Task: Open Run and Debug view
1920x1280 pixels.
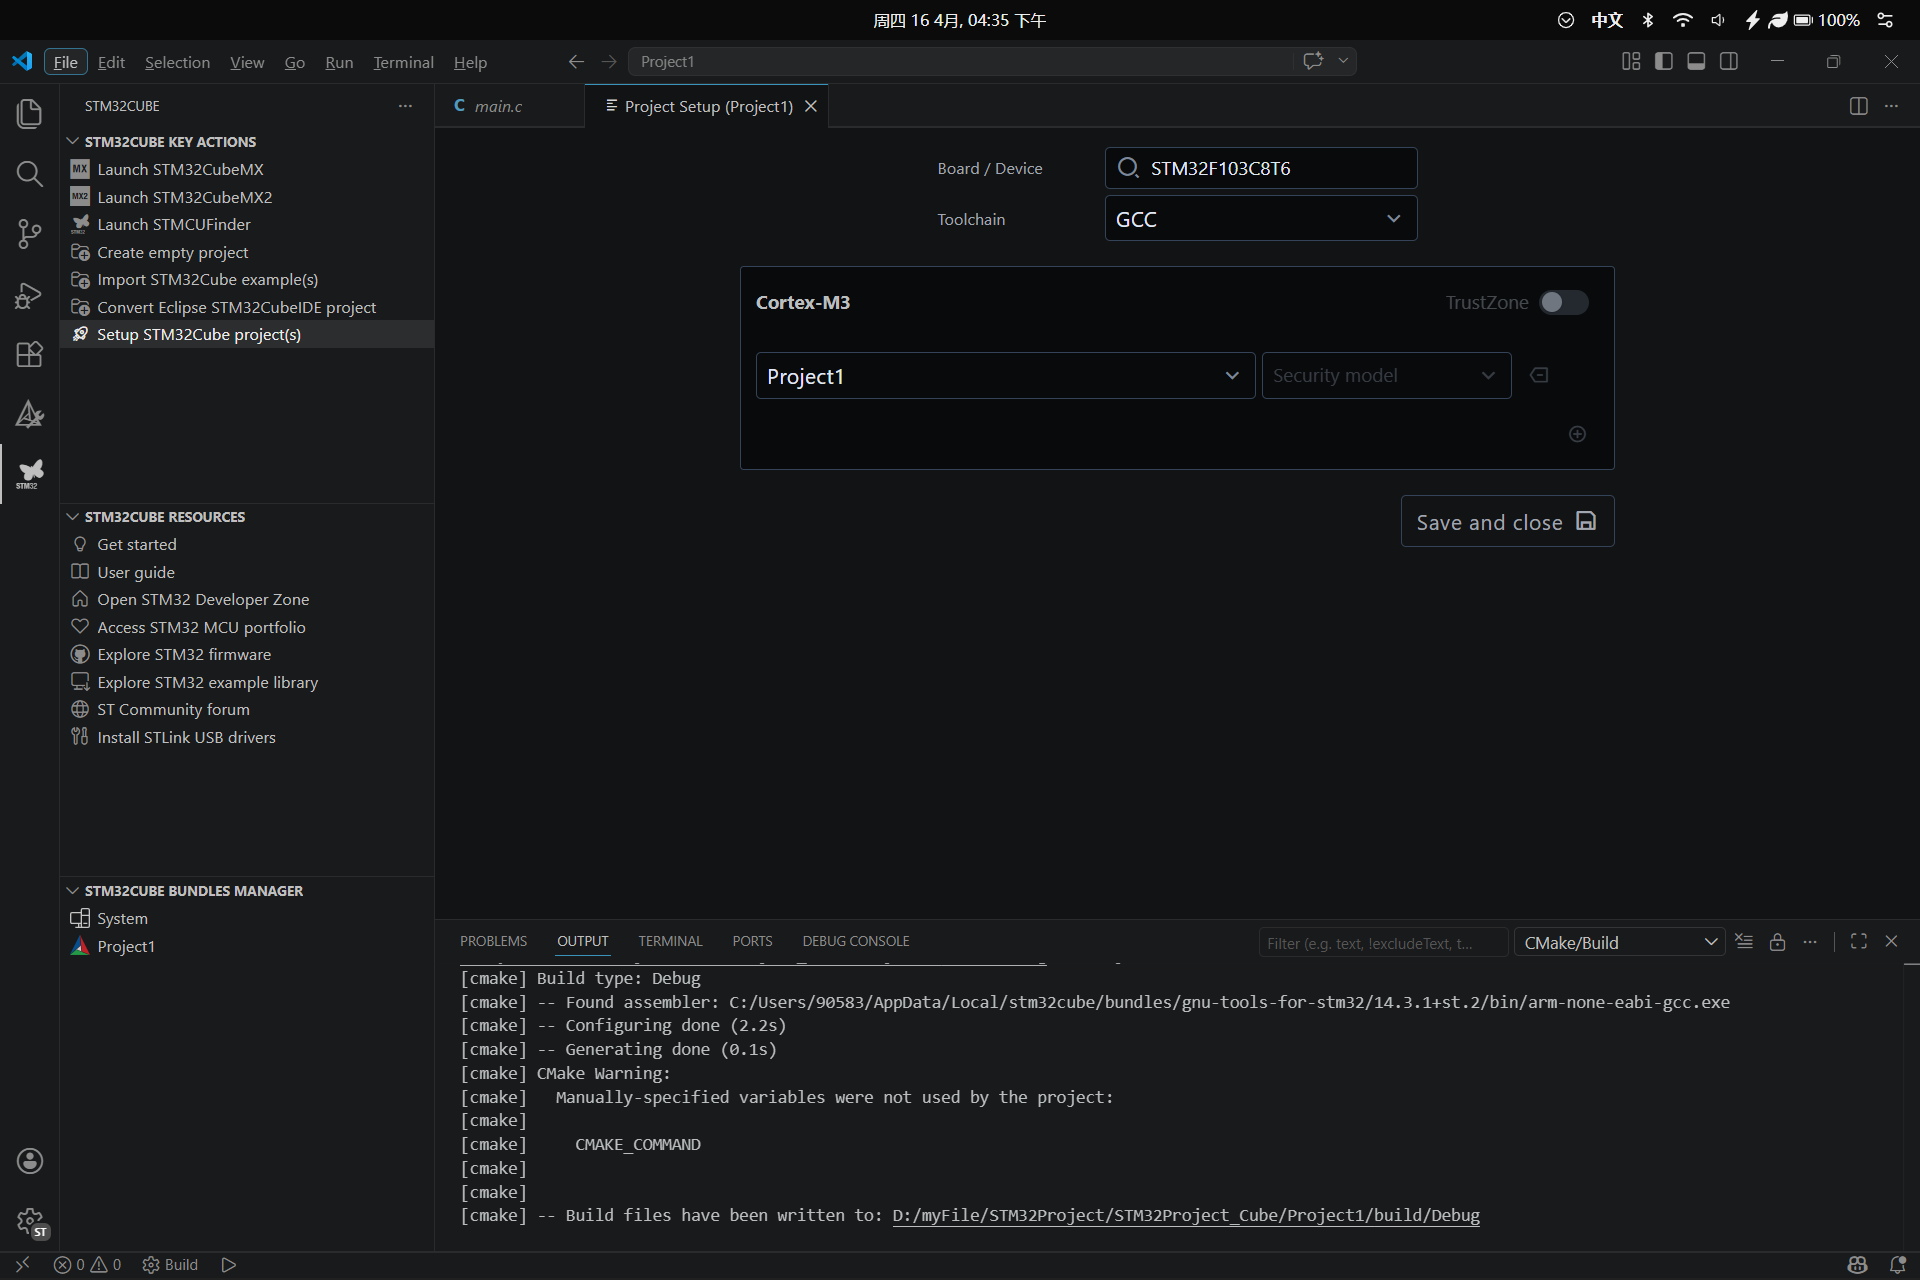Action: coord(29,295)
